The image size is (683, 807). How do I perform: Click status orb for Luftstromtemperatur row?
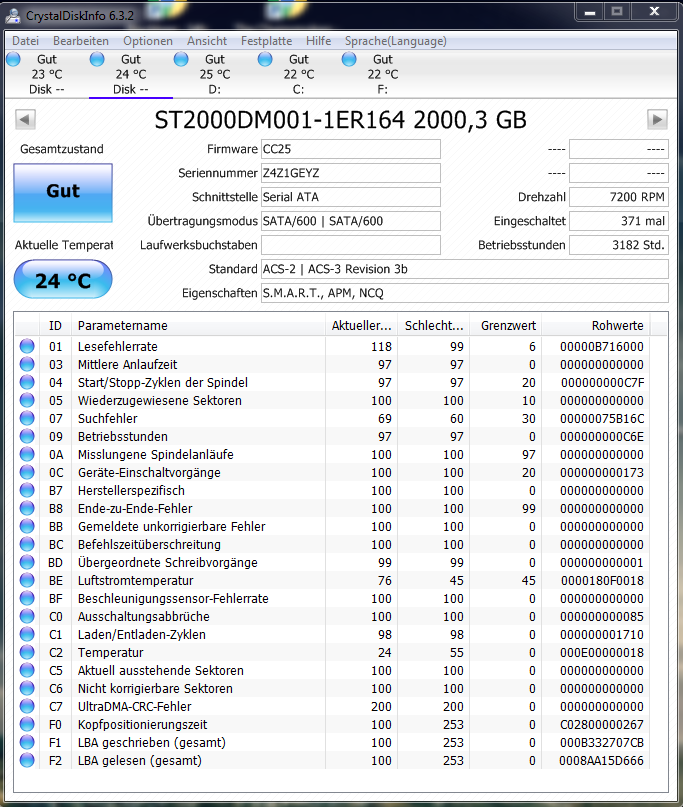click(27, 580)
